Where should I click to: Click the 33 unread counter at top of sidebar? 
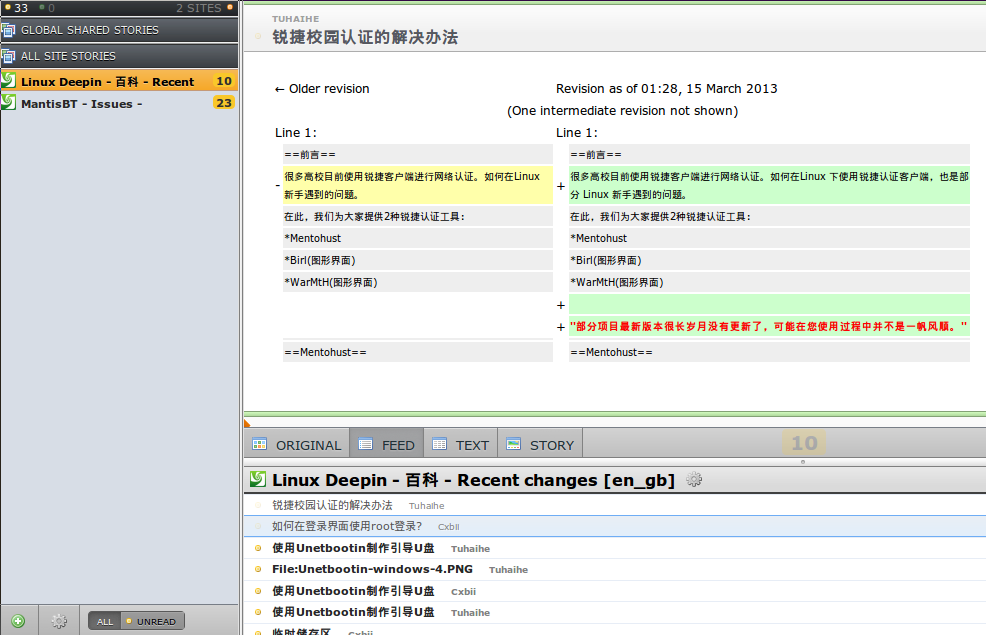(17, 8)
